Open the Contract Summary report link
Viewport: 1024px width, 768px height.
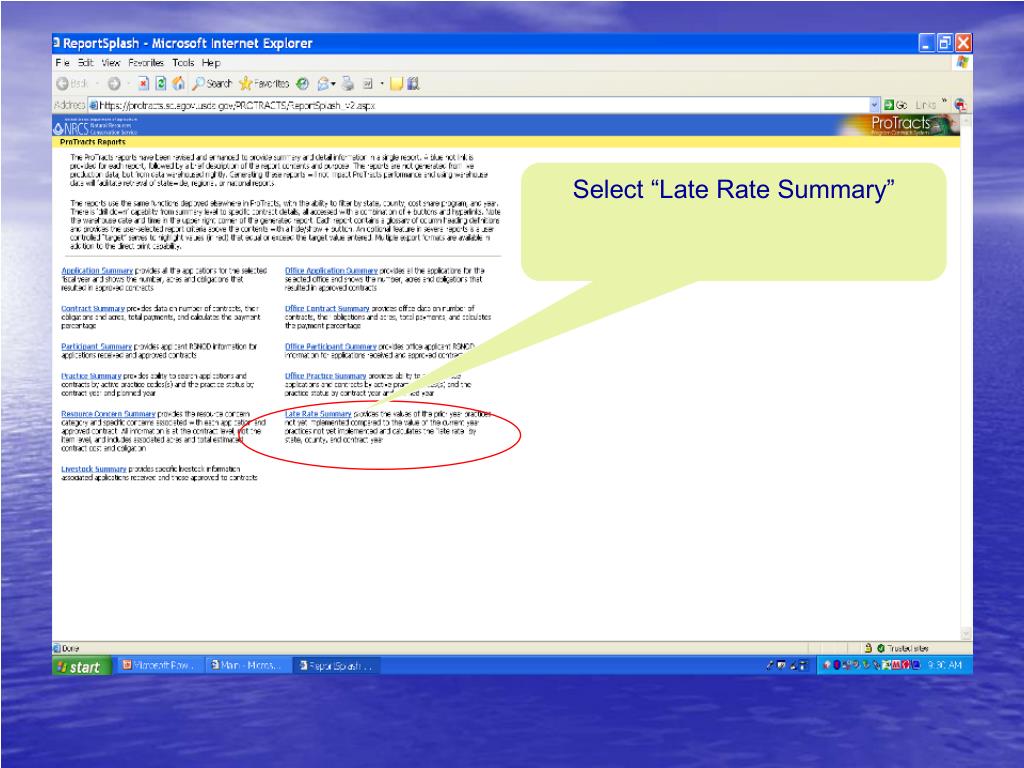coord(93,308)
